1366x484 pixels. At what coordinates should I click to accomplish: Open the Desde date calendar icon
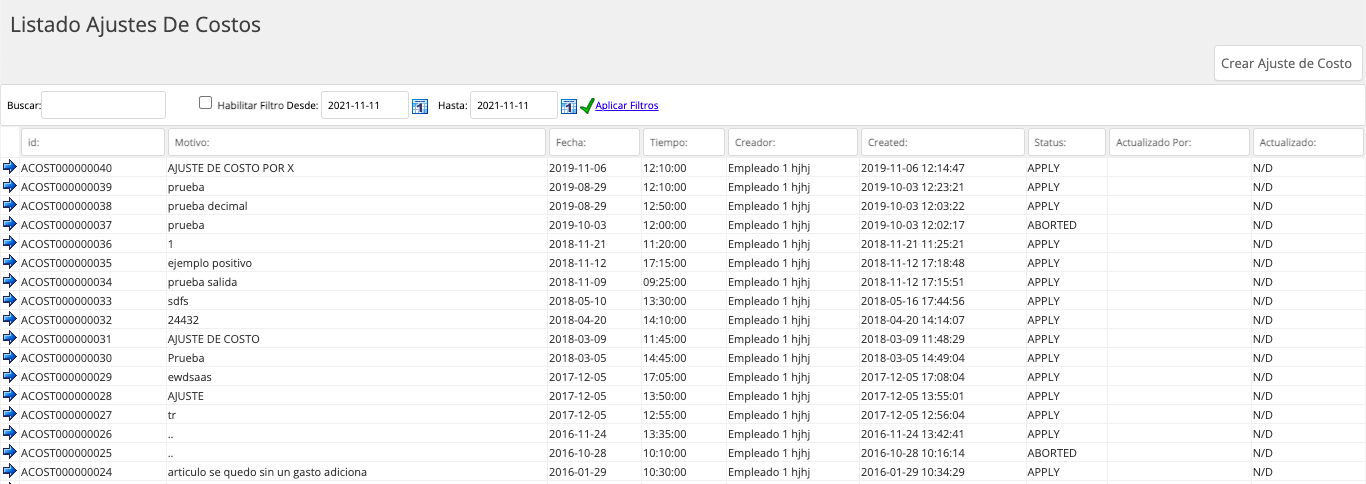[420, 106]
